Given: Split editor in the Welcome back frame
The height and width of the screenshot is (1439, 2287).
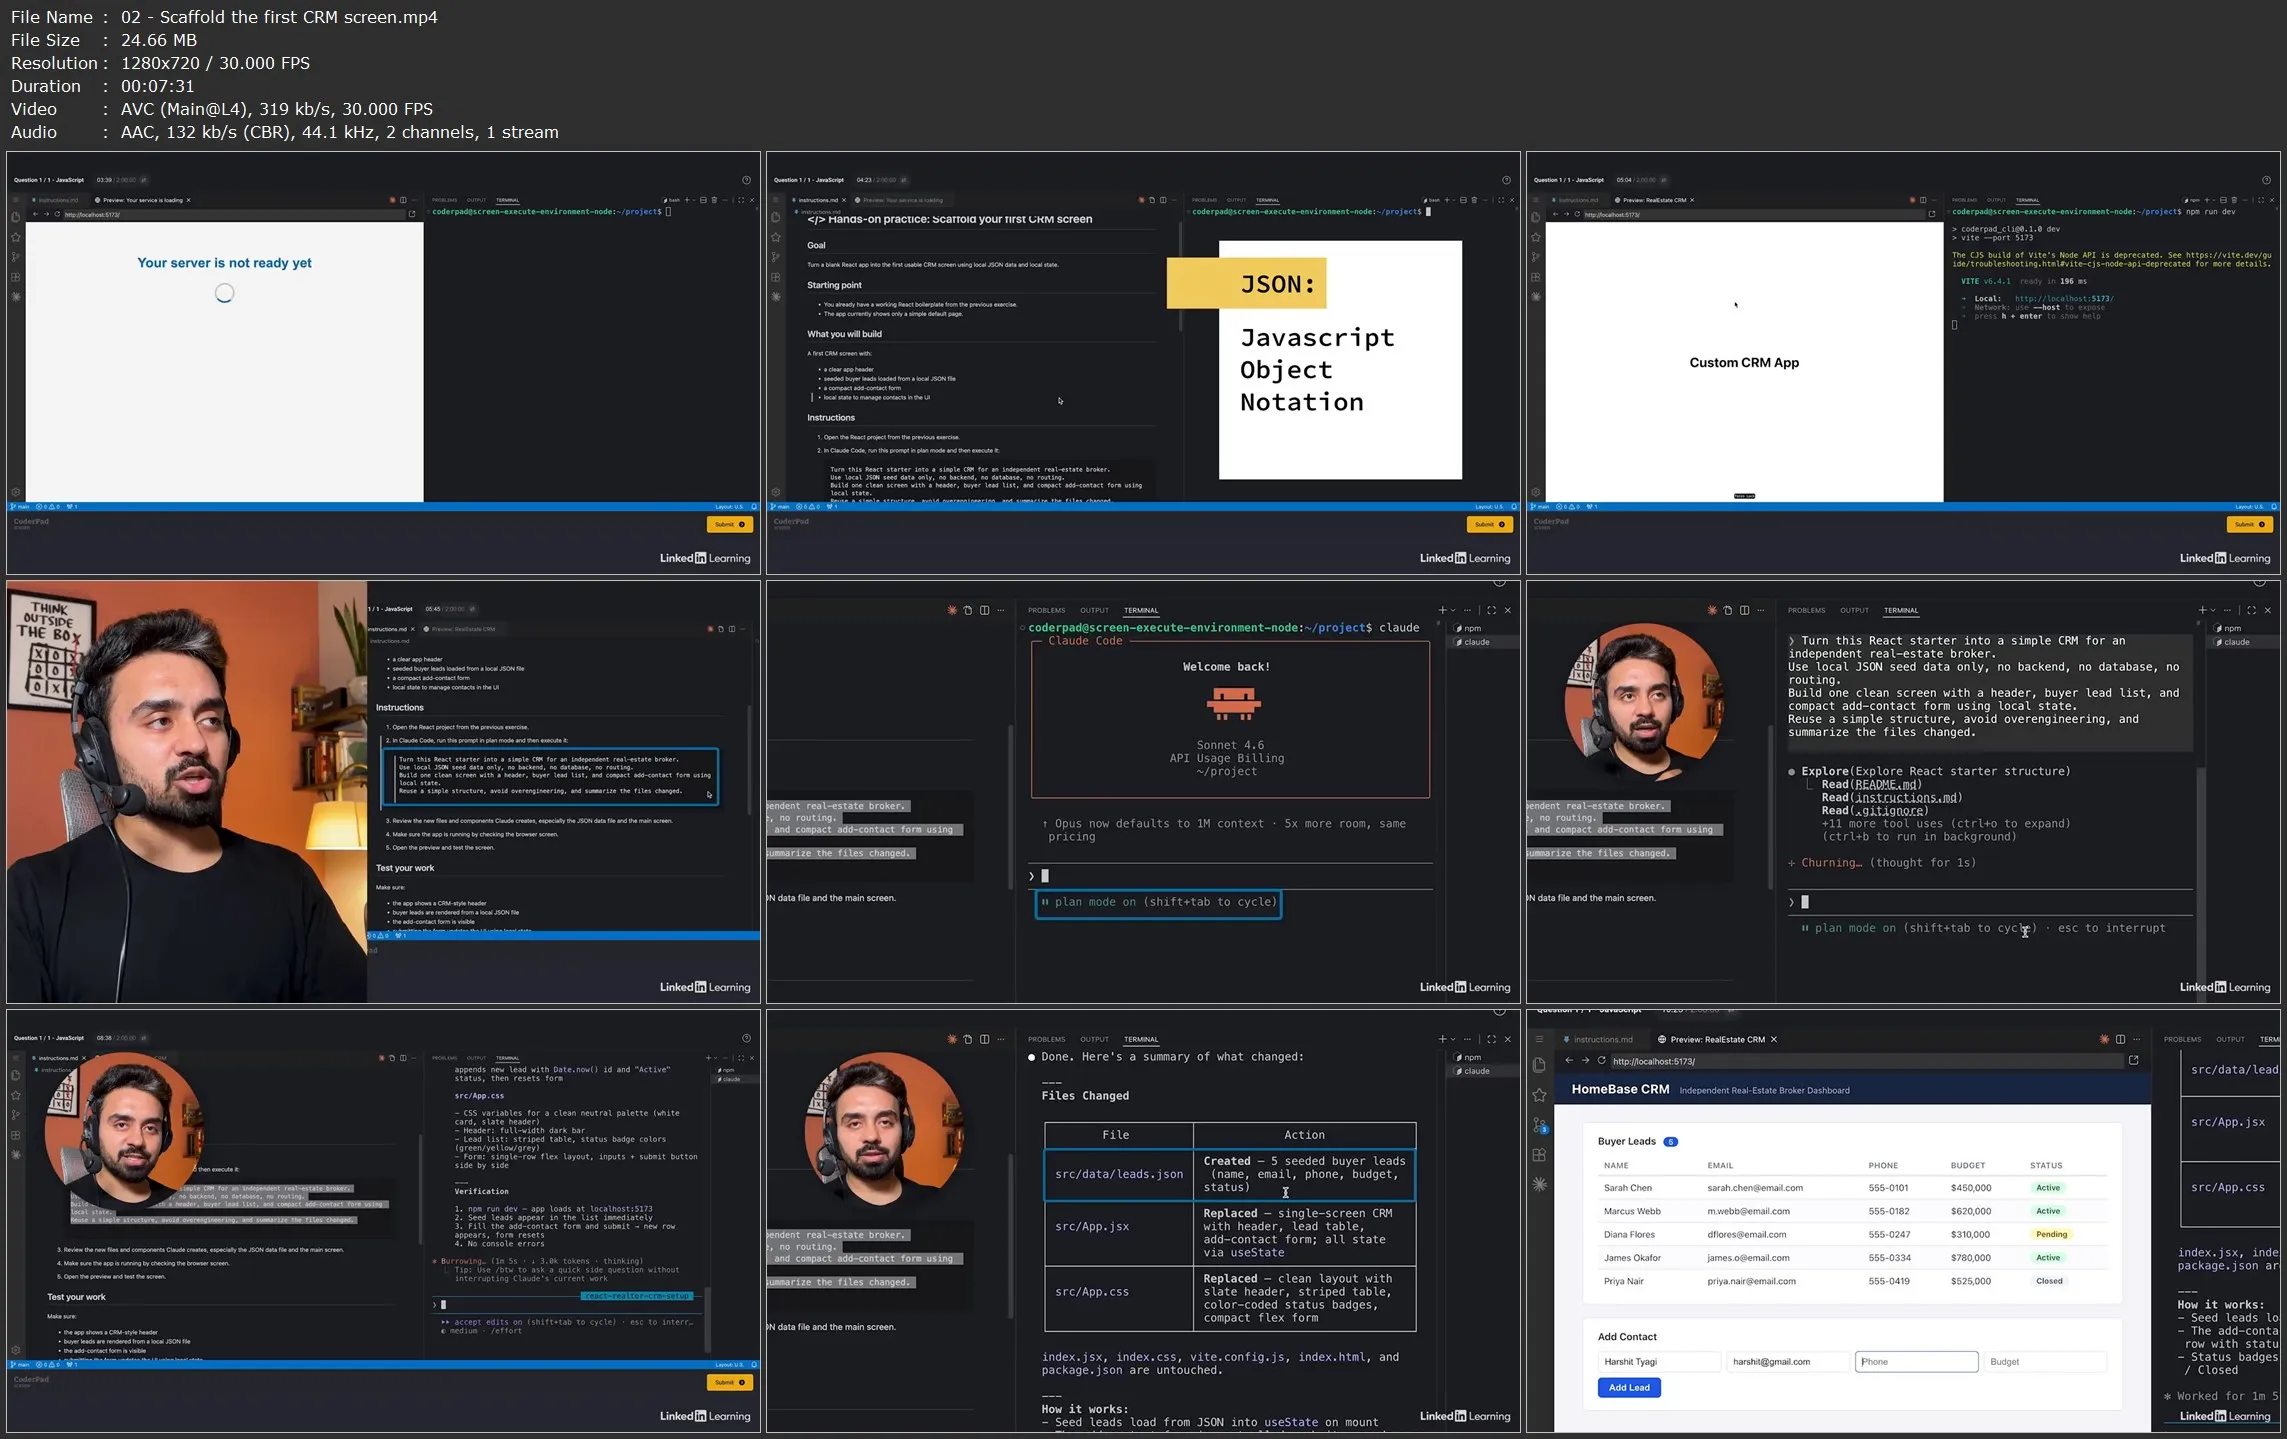Looking at the screenshot, I should [x=984, y=610].
